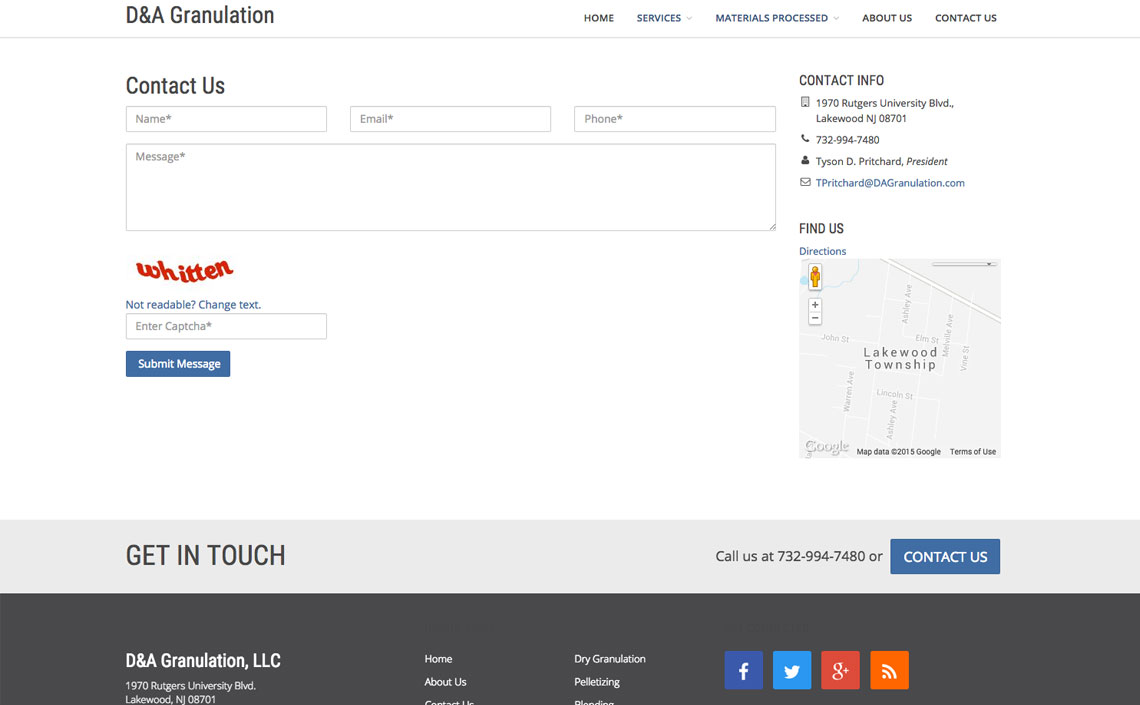The height and width of the screenshot is (705, 1140).
Task: Open the map type dropdown on map
Action: click(964, 264)
